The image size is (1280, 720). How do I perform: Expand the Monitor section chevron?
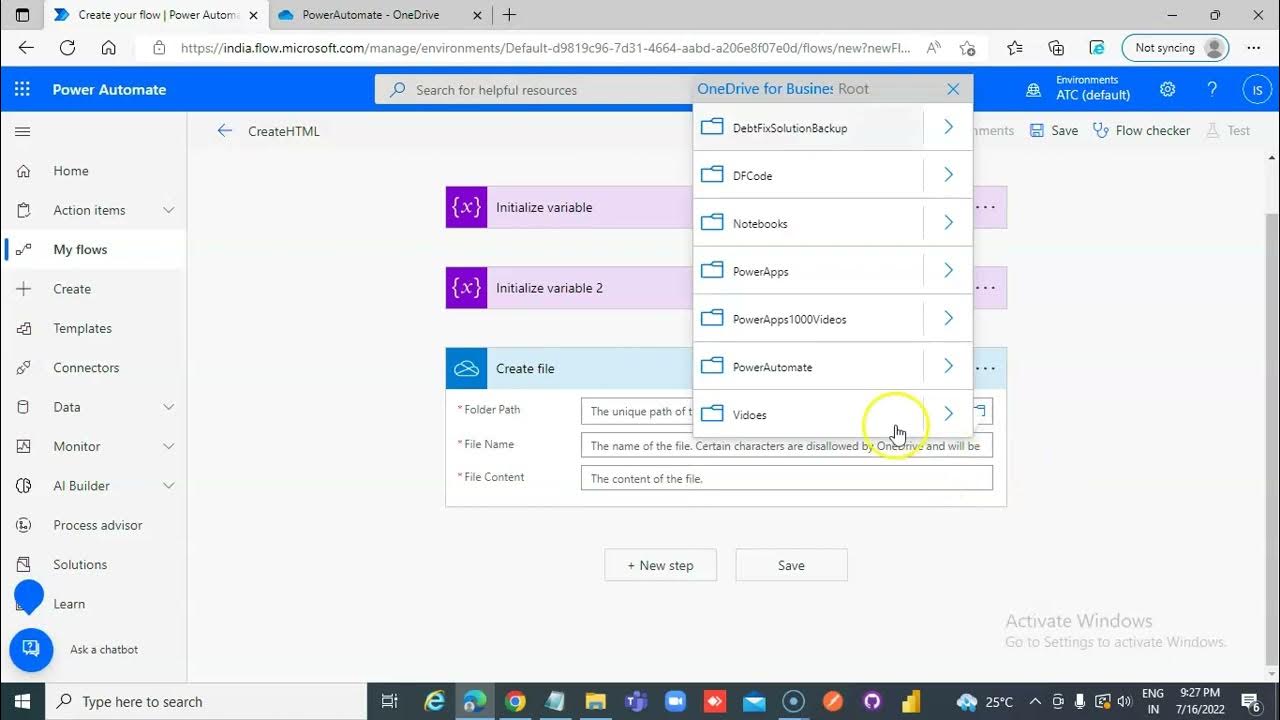tap(169, 446)
